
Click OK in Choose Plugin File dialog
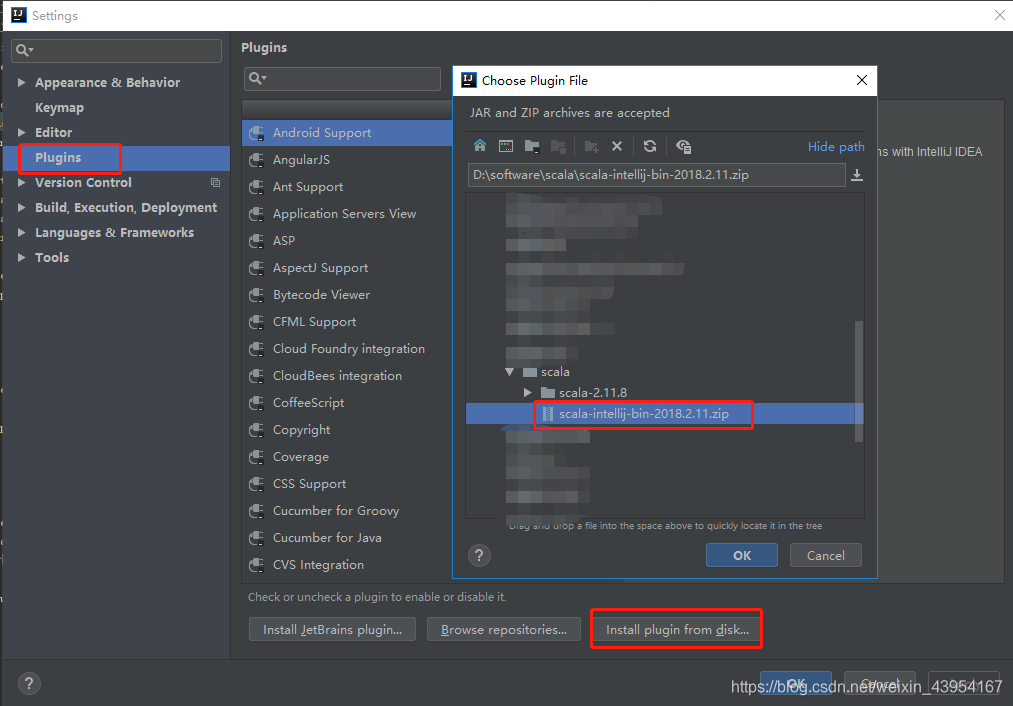click(742, 555)
